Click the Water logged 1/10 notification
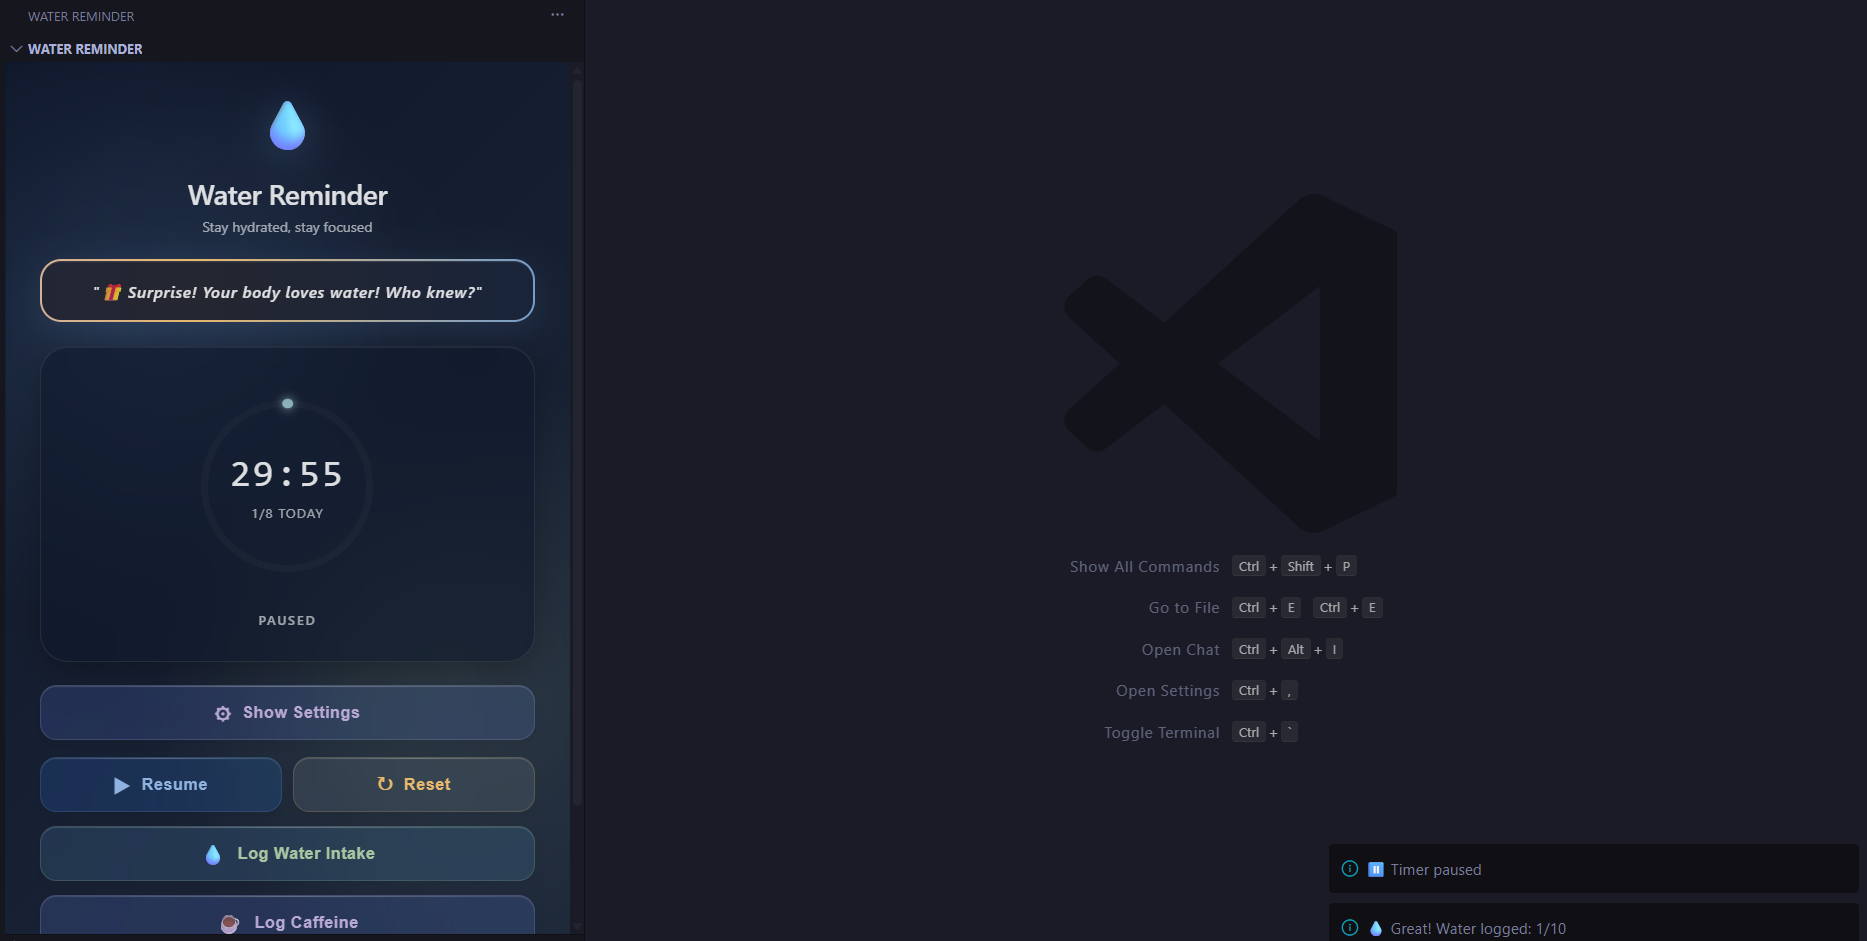The height and width of the screenshot is (941, 1867). [x=1593, y=923]
